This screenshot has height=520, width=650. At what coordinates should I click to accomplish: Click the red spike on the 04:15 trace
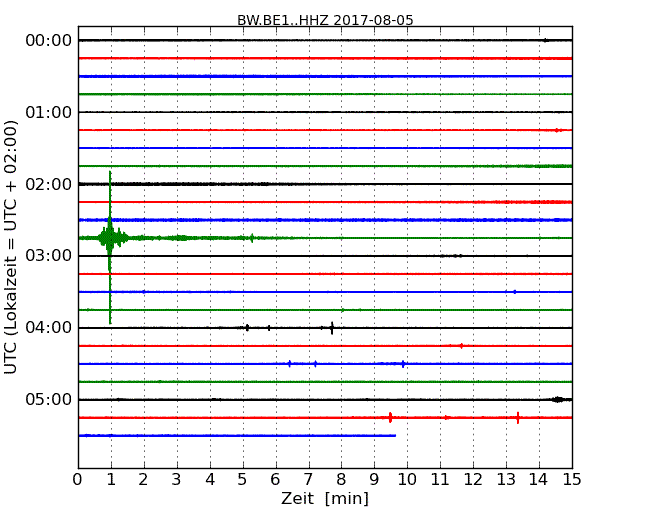point(461,346)
